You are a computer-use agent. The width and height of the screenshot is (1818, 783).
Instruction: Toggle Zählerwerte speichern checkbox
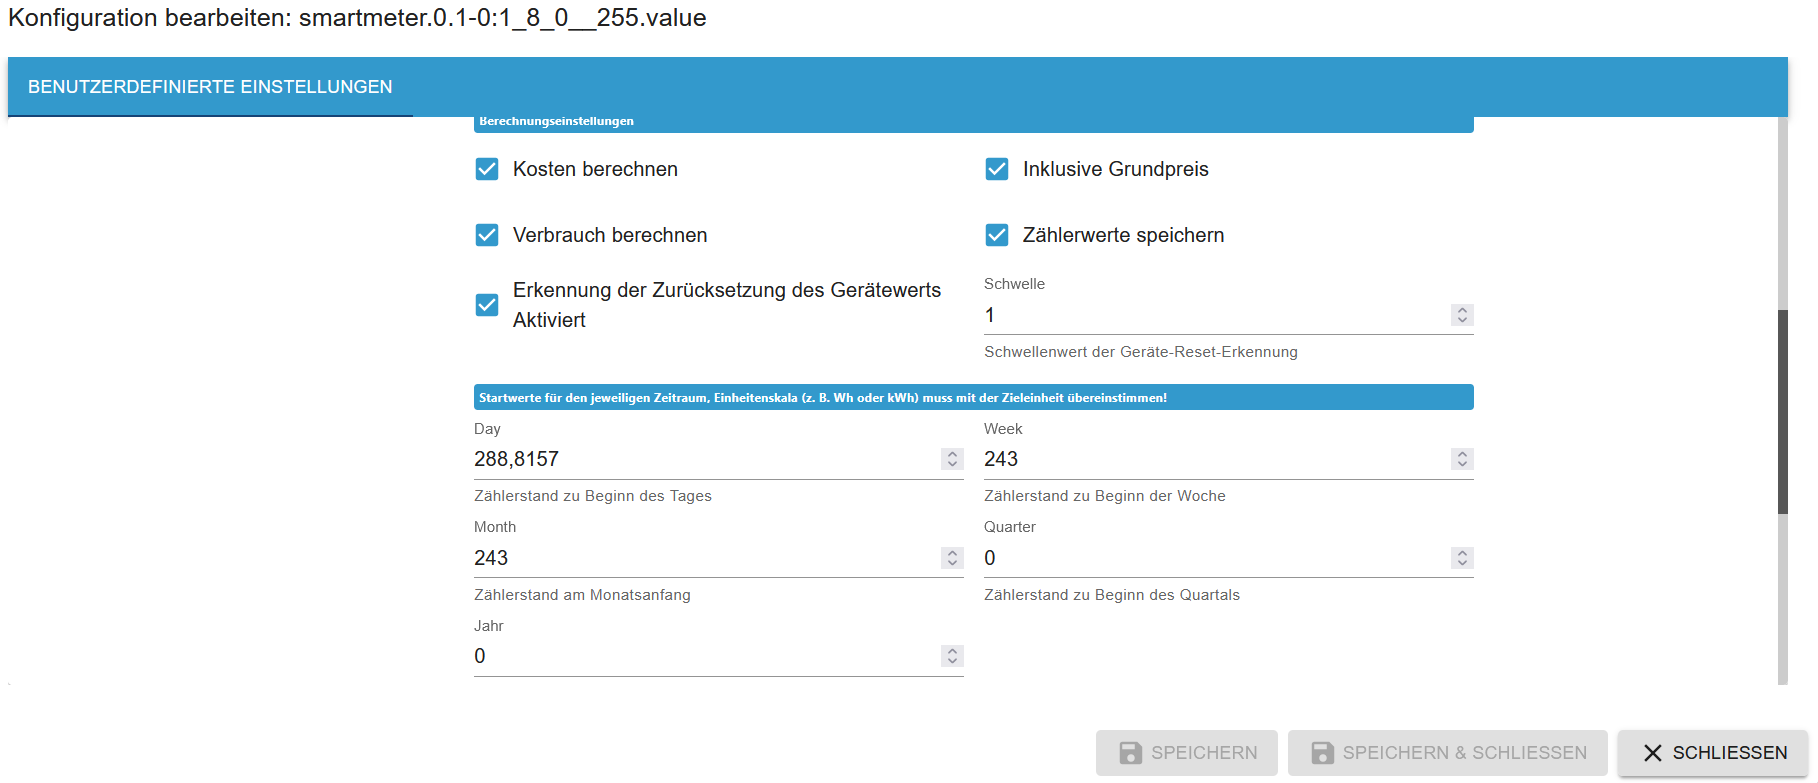tap(997, 235)
